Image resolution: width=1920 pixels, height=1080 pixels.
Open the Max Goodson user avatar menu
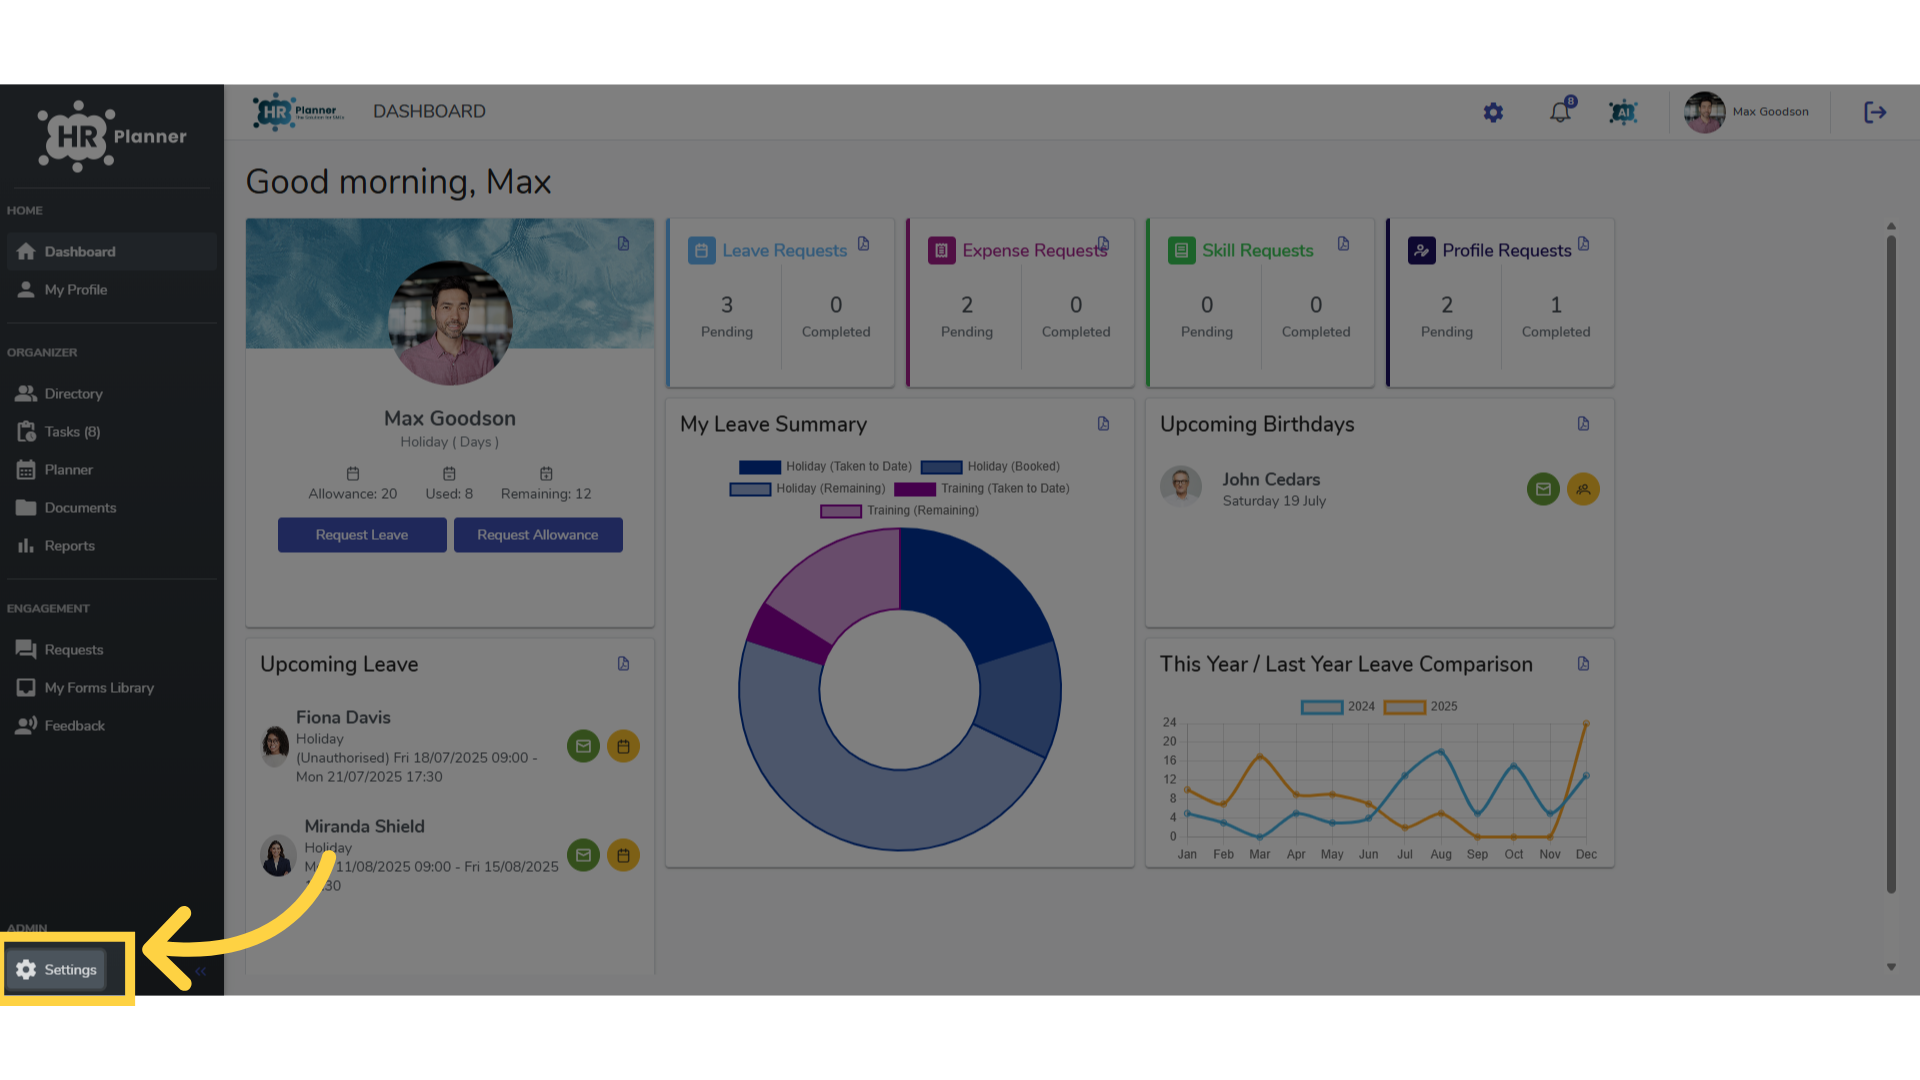pos(1704,112)
